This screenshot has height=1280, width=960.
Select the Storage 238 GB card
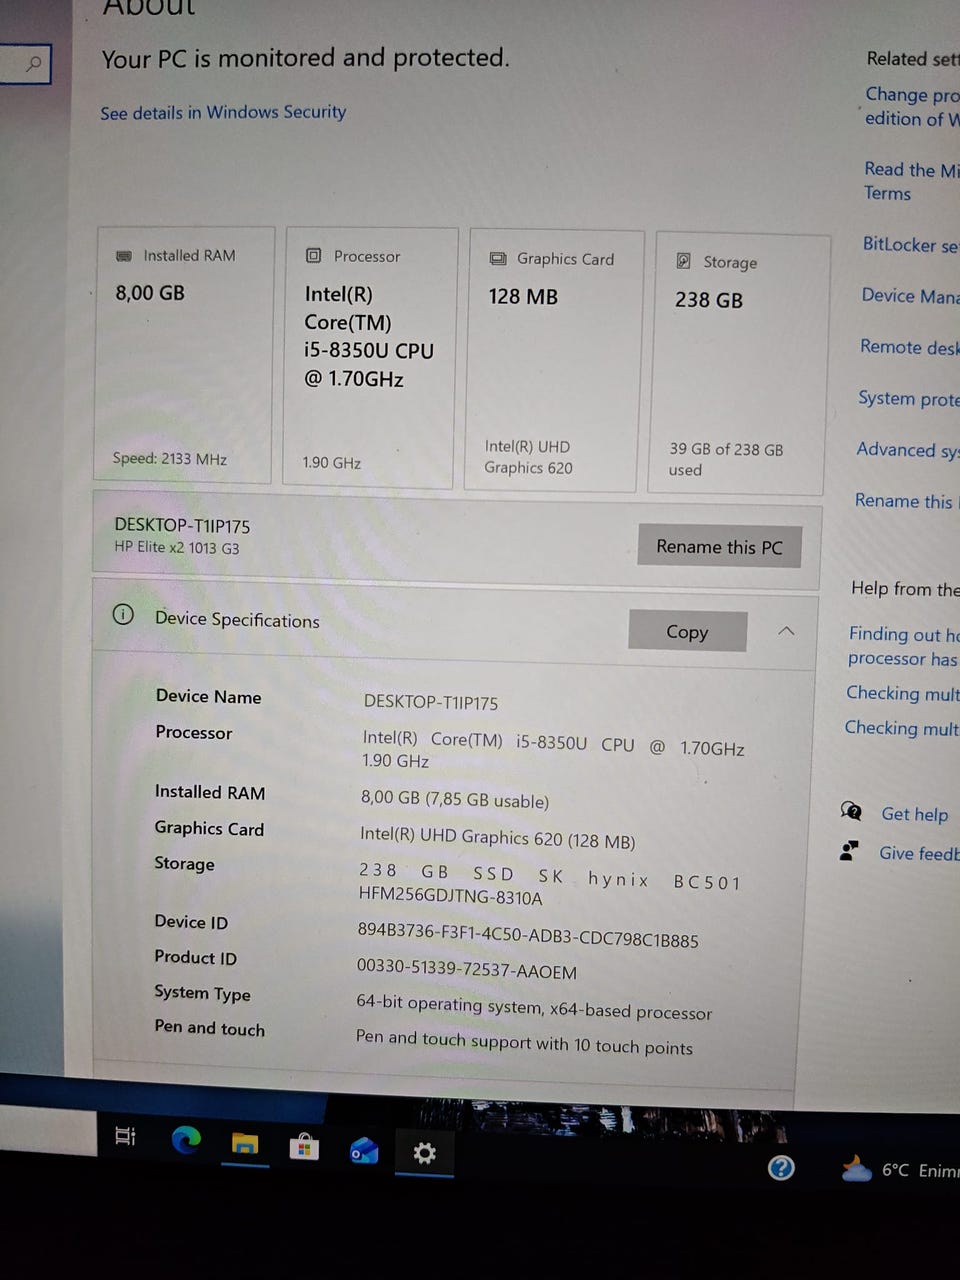741,363
